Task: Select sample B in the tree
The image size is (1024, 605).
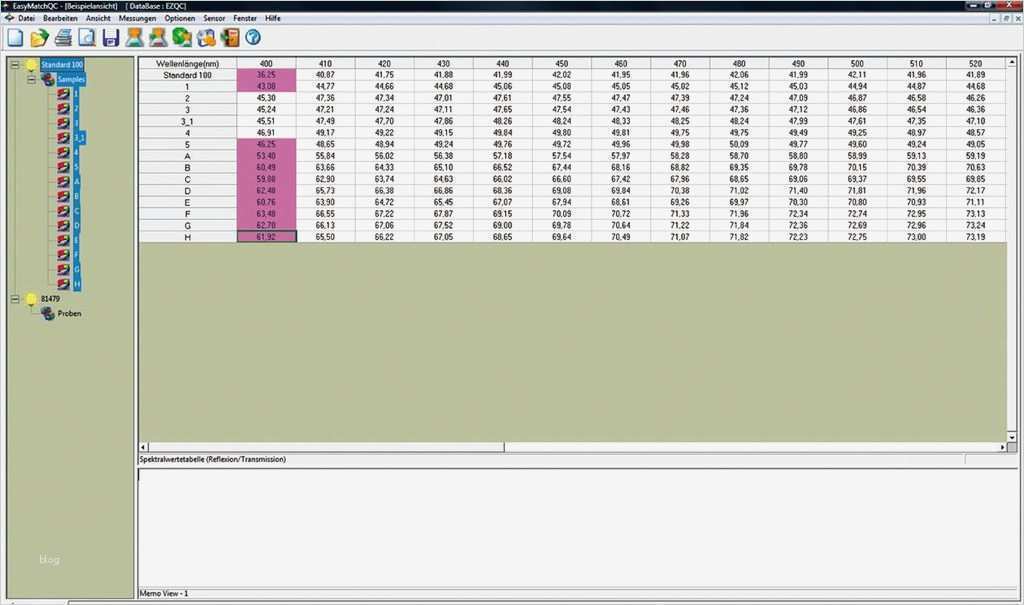Action: coord(76,196)
